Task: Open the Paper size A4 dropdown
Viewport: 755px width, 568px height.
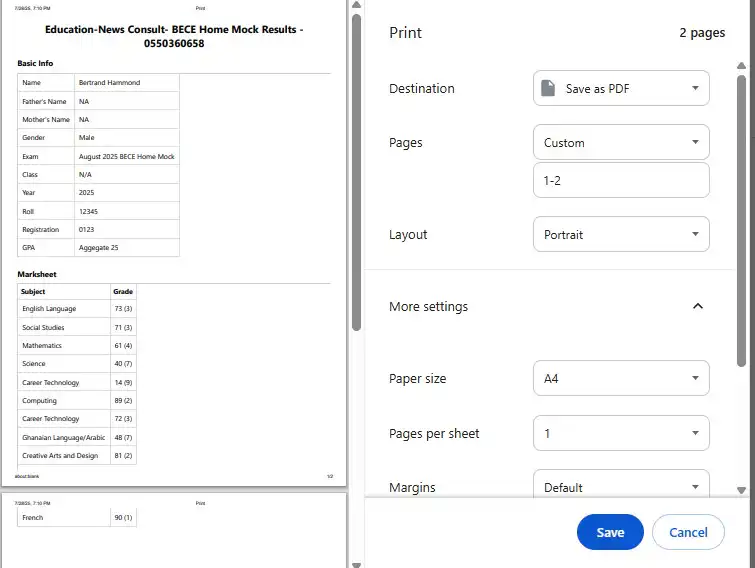Action: click(620, 378)
